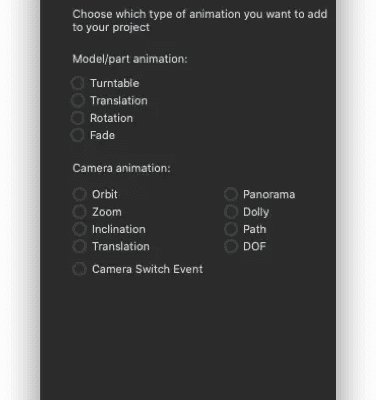Choose Translation under Model/part animation
Image resolution: width=376 pixels, height=400 pixels.
(78, 101)
